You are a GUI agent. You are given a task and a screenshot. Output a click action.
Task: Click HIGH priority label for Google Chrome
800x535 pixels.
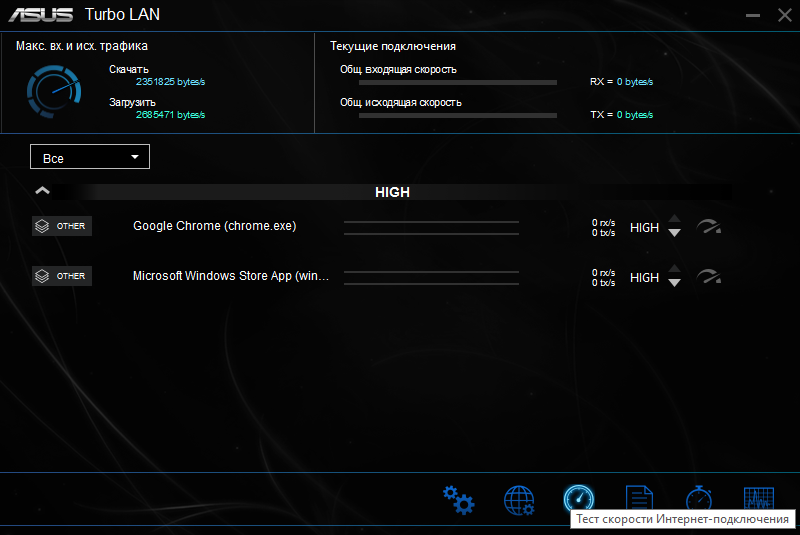[644, 228]
